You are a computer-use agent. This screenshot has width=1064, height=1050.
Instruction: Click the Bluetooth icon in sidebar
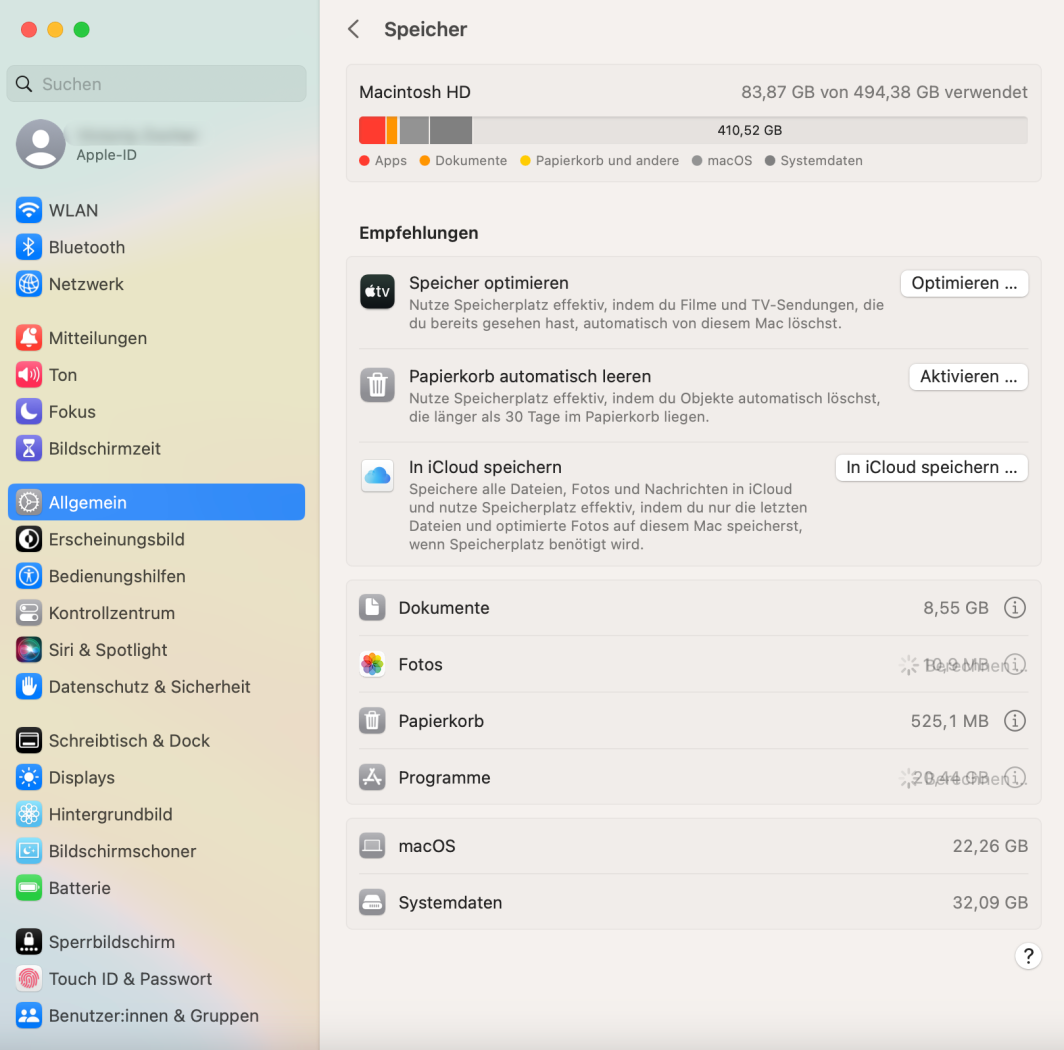click(x=29, y=247)
